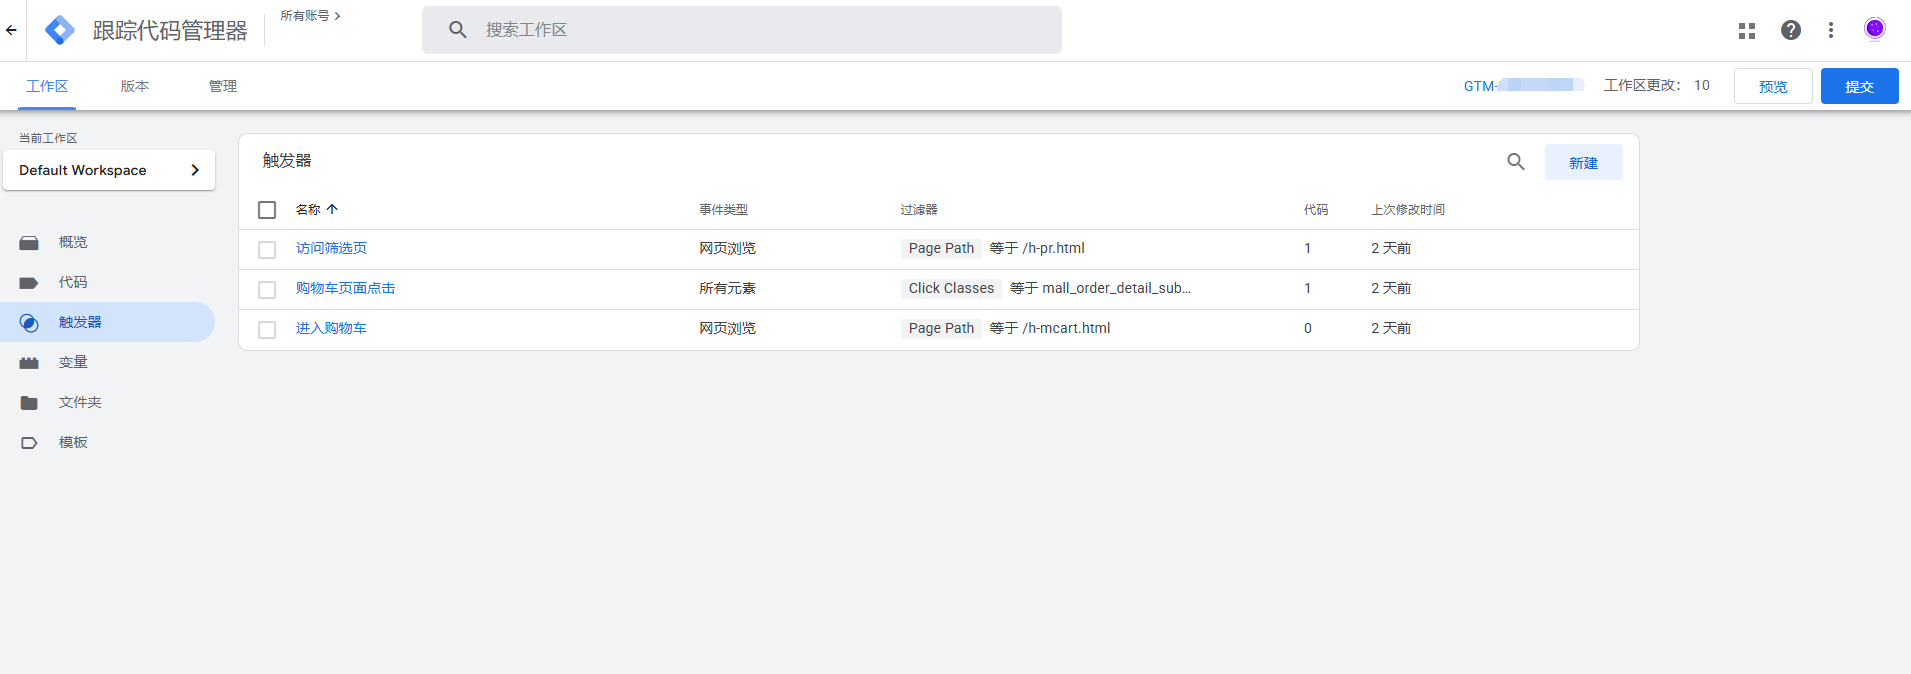Screen dimensions: 1911x674
Task: Click the Click Classes filter chip
Action: (951, 288)
